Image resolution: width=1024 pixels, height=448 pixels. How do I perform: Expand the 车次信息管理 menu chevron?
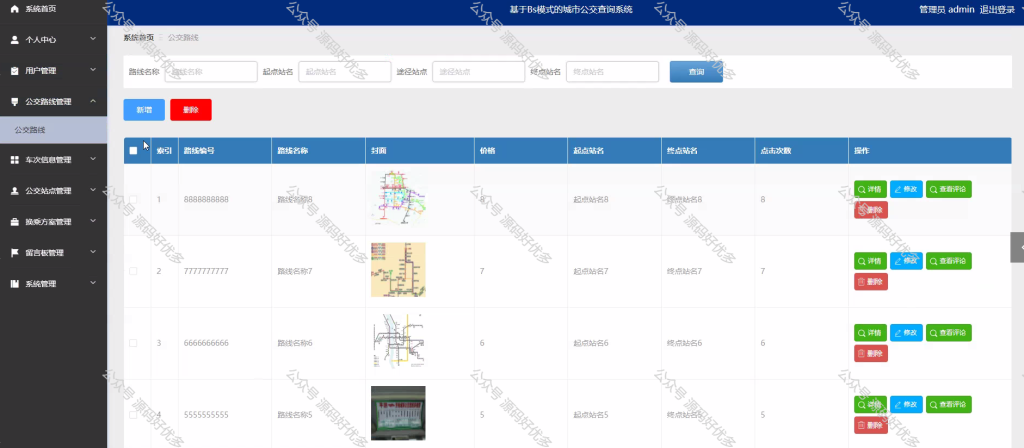[93, 159]
